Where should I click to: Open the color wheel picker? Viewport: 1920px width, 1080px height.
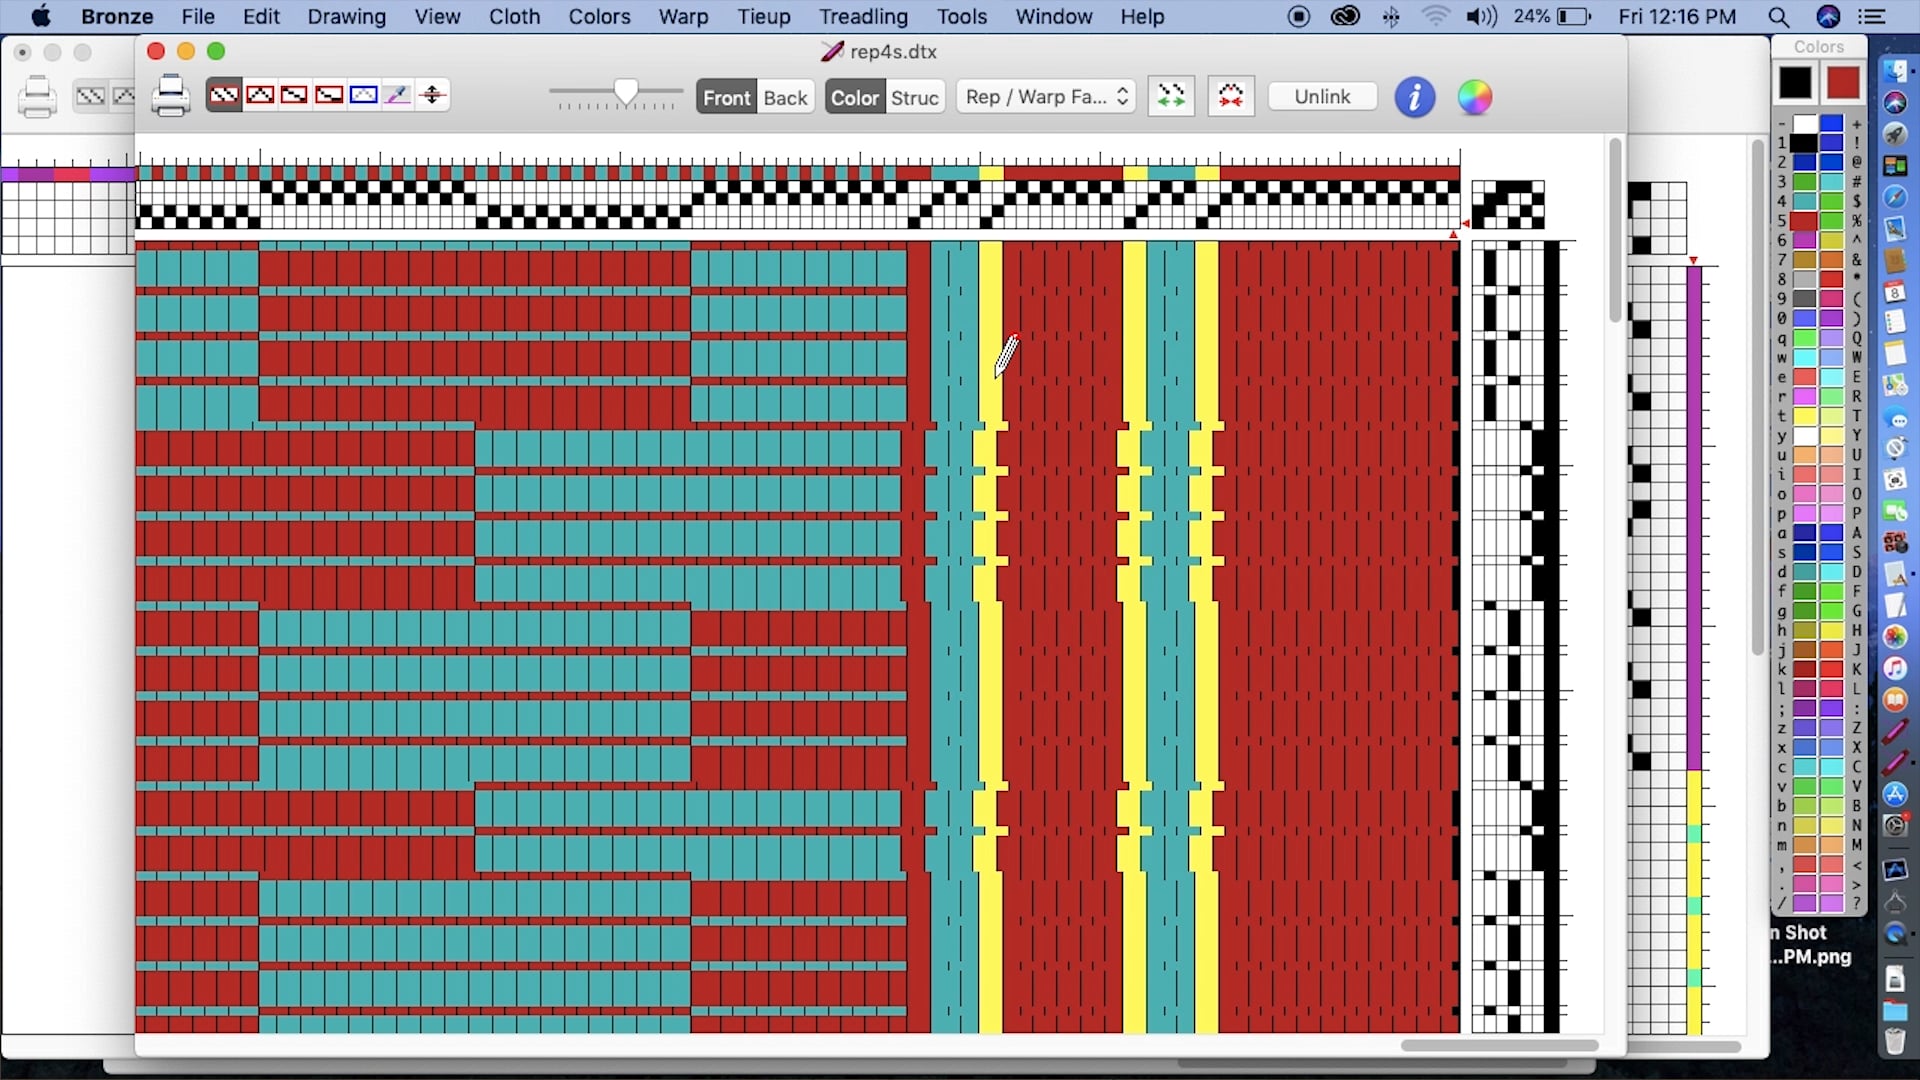(x=1476, y=96)
